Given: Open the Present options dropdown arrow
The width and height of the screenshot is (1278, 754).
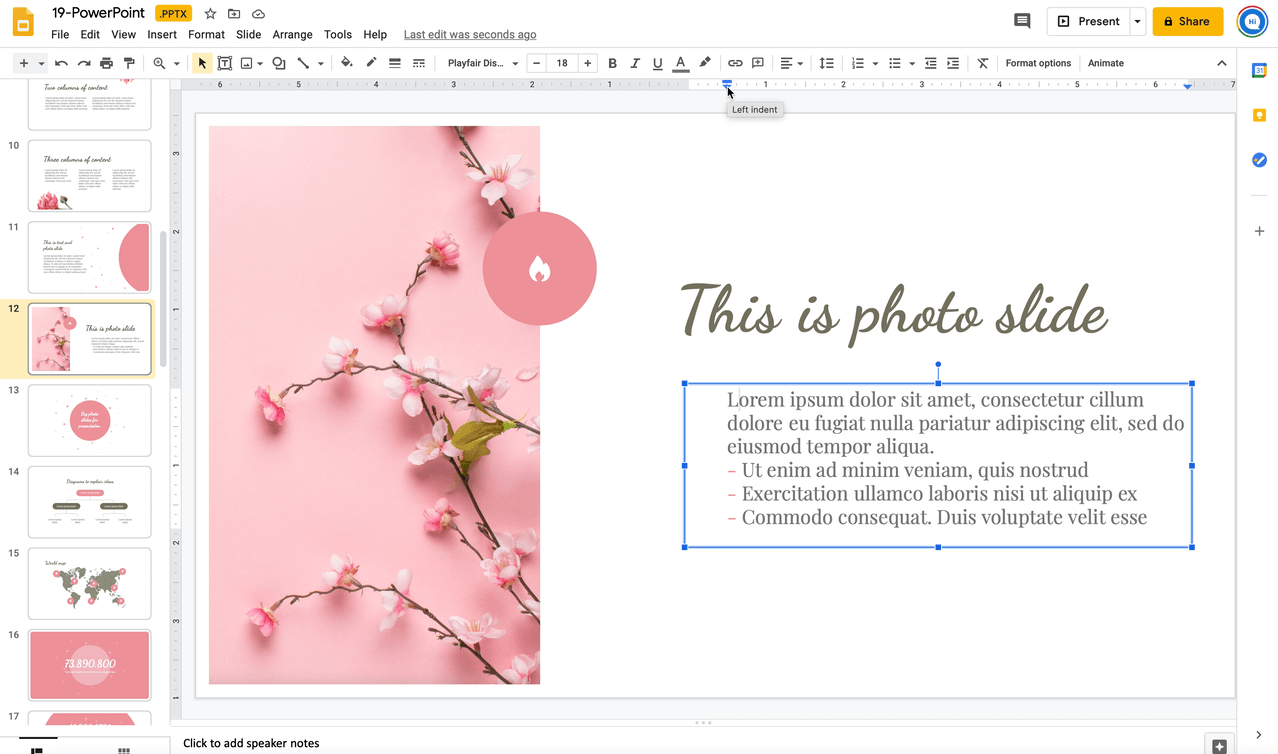Looking at the screenshot, I should [1137, 21].
